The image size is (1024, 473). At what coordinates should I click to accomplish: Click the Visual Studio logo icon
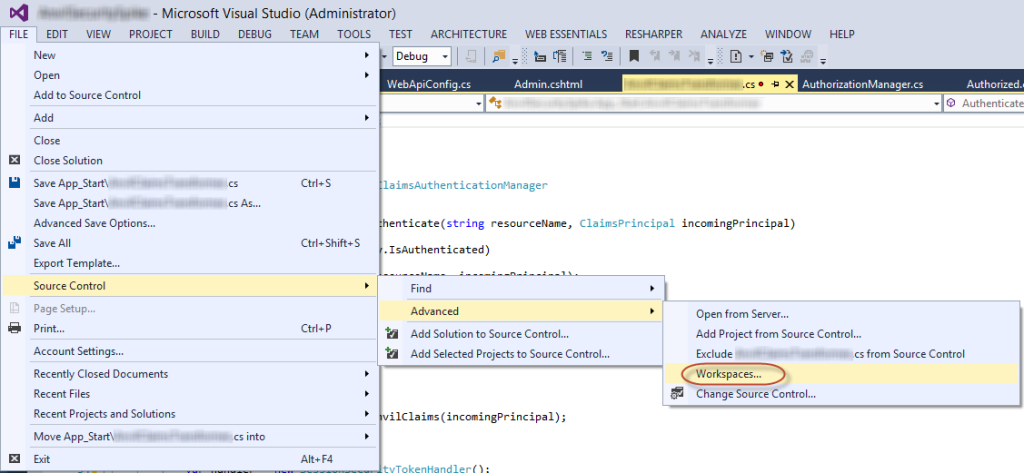pos(18,12)
